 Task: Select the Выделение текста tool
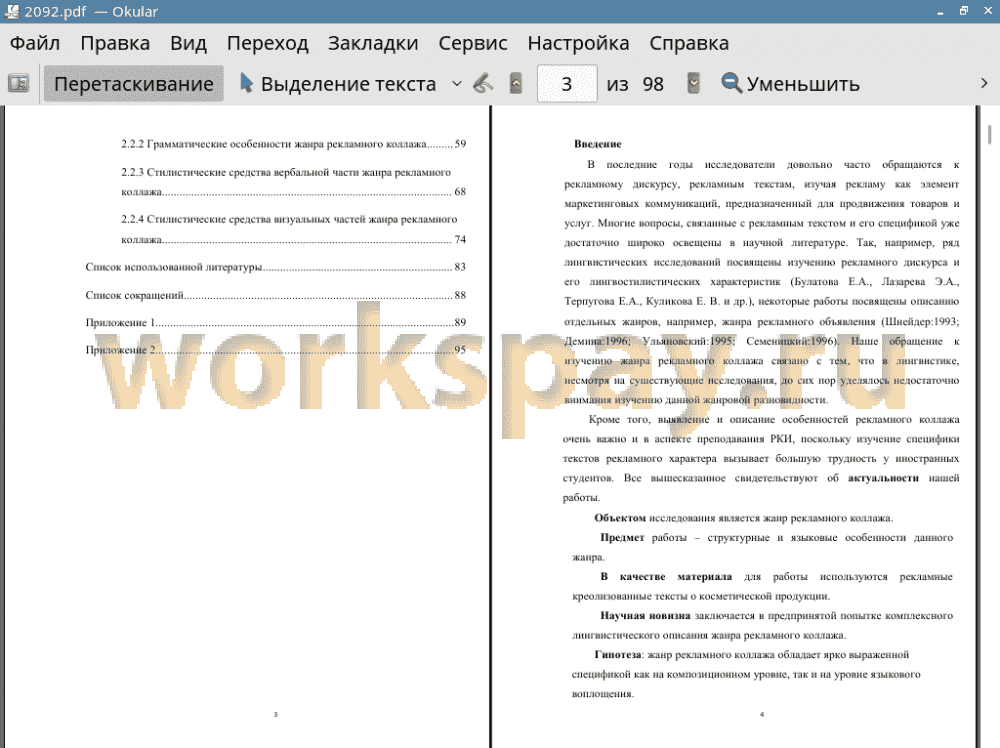tap(338, 84)
